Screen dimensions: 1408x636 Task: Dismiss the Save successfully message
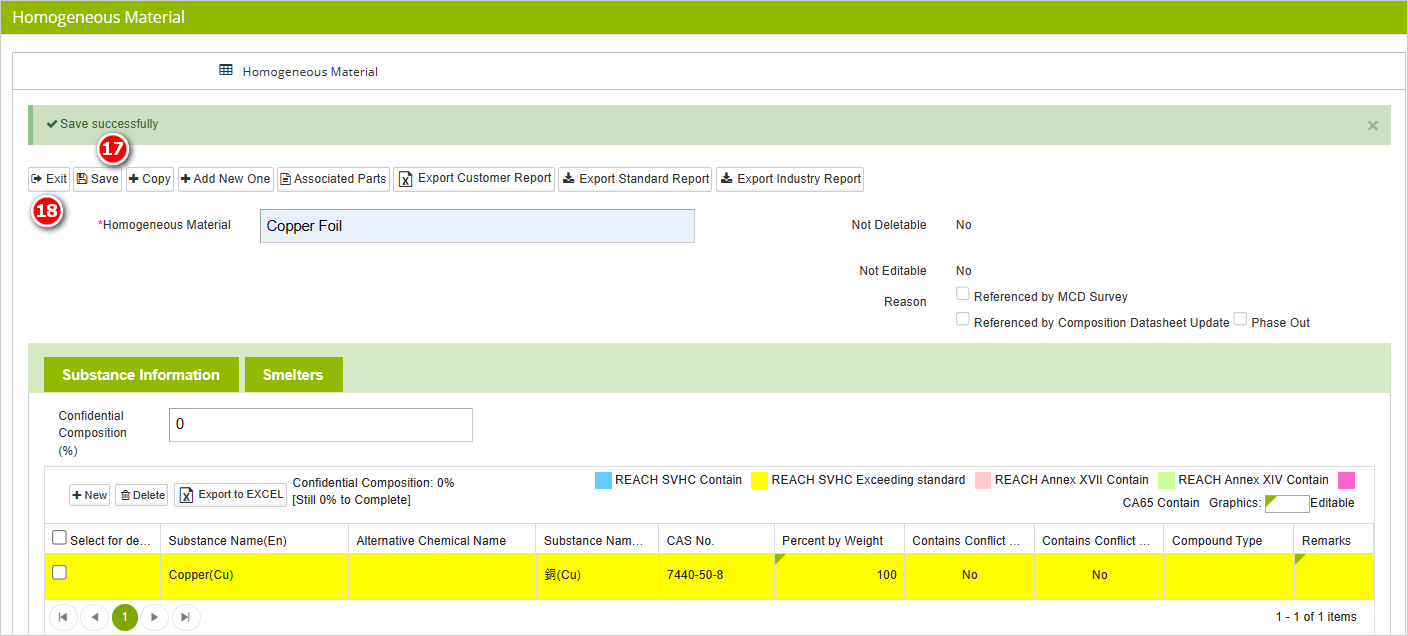[x=1372, y=126]
